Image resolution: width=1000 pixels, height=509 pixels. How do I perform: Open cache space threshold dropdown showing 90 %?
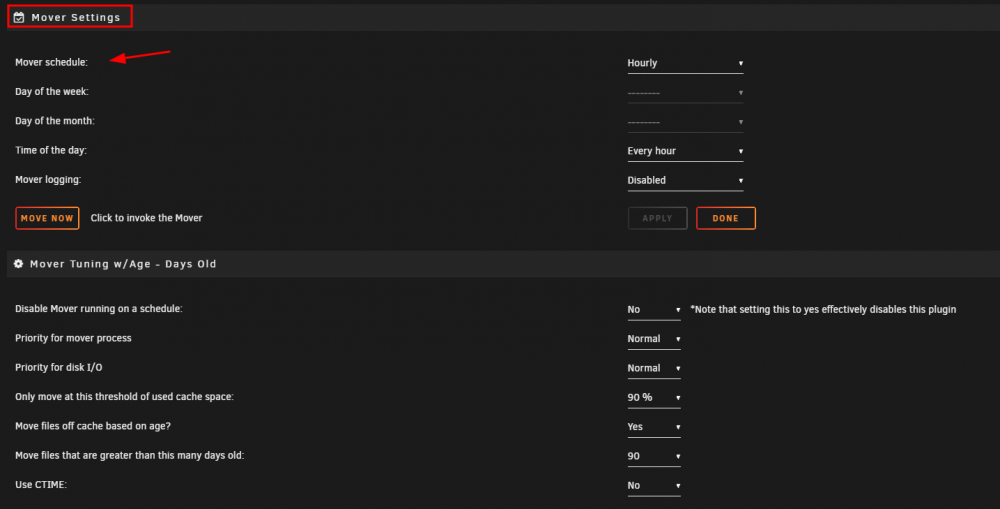point(654,397)
